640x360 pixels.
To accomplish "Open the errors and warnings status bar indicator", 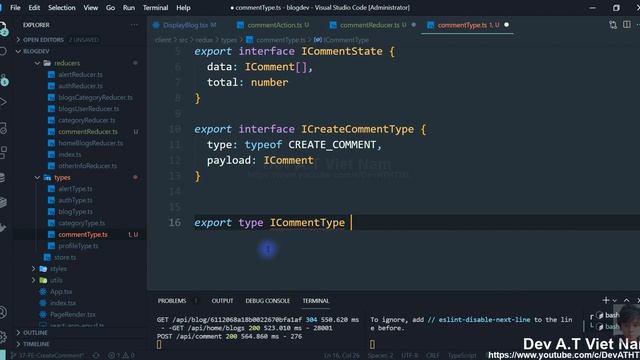I will click(x=121, y=356).
